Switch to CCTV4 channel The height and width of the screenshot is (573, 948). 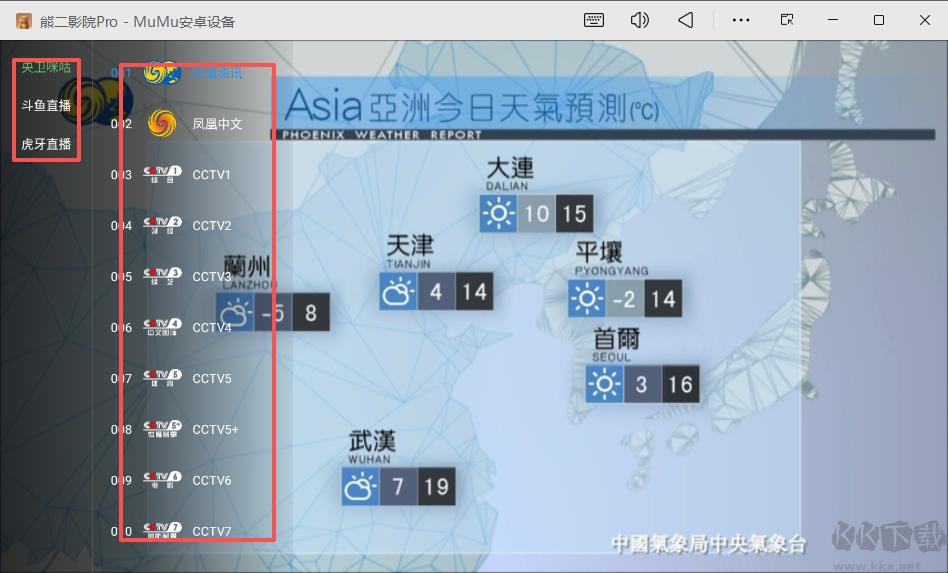[211, 328]
